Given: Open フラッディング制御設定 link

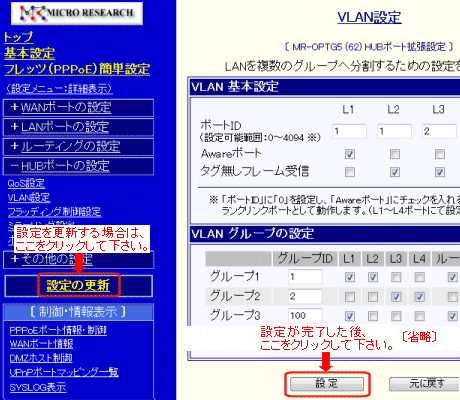Looking at the screenshot, I should (54, 212).
